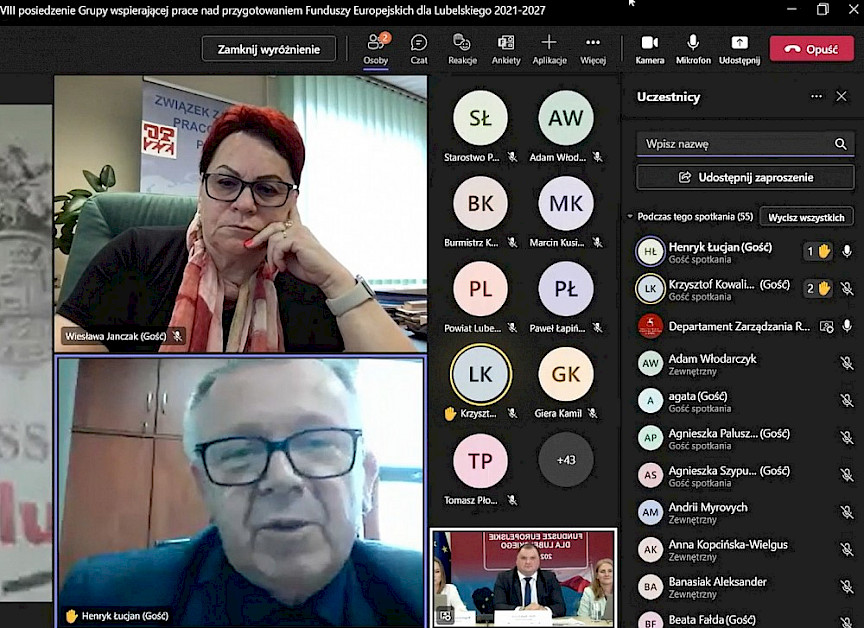This screenshot has height=628, width=864.
Task: Select the AW Adam Włod participant tile
Action: coord(566,127)
